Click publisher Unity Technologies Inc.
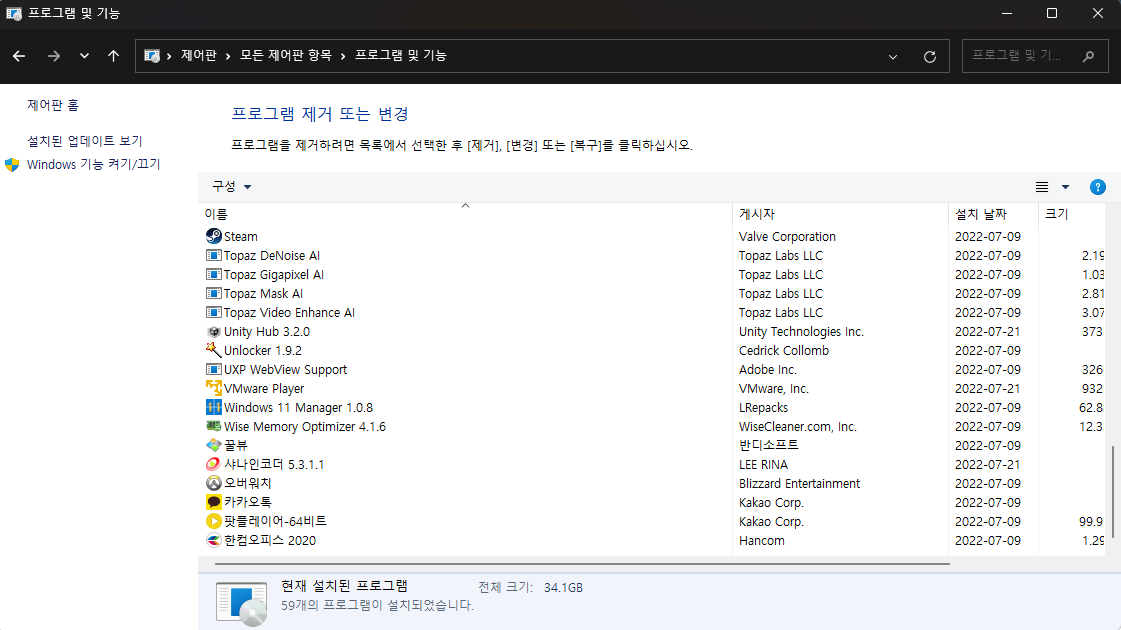1121x630 pixels. point(801,332)
